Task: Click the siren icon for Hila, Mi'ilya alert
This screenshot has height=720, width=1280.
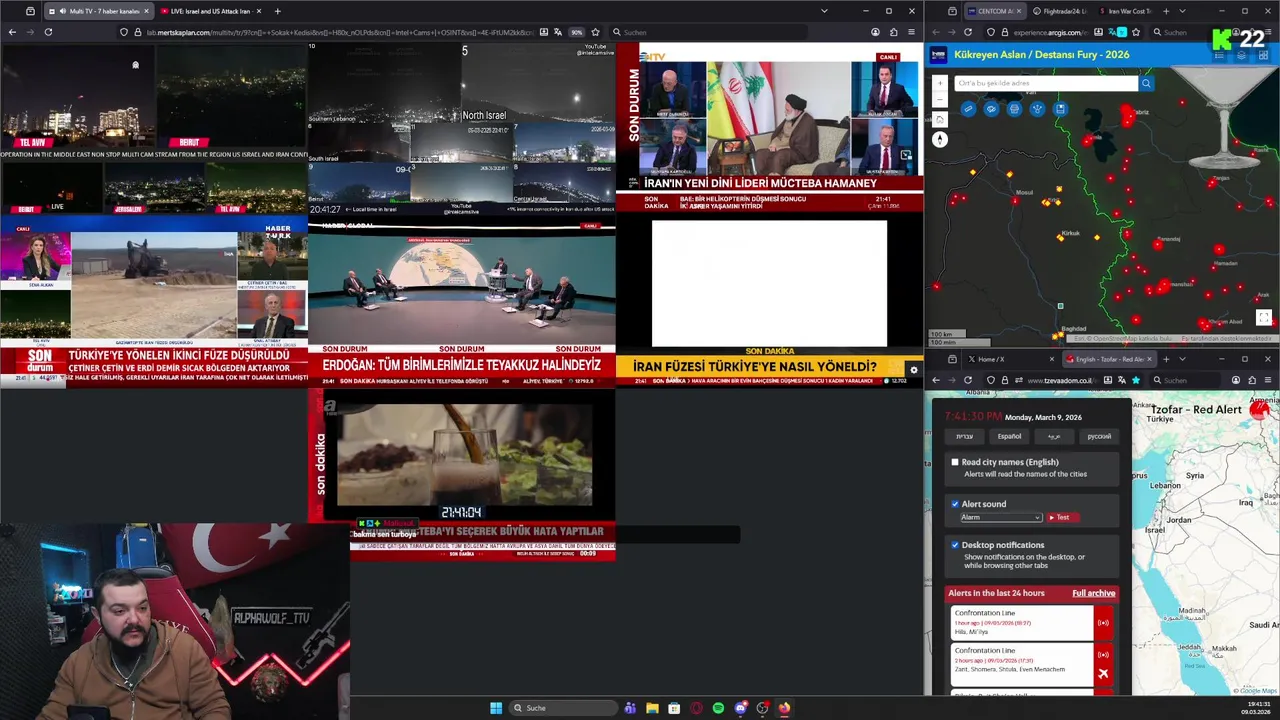Action: [1103, 623]
